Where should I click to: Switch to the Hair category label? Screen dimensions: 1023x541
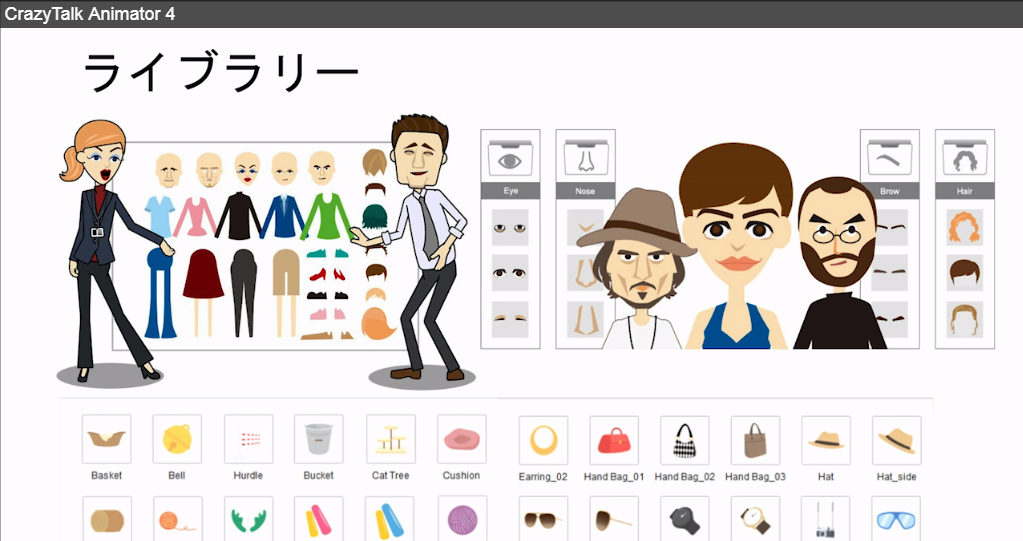pos(965,191)
